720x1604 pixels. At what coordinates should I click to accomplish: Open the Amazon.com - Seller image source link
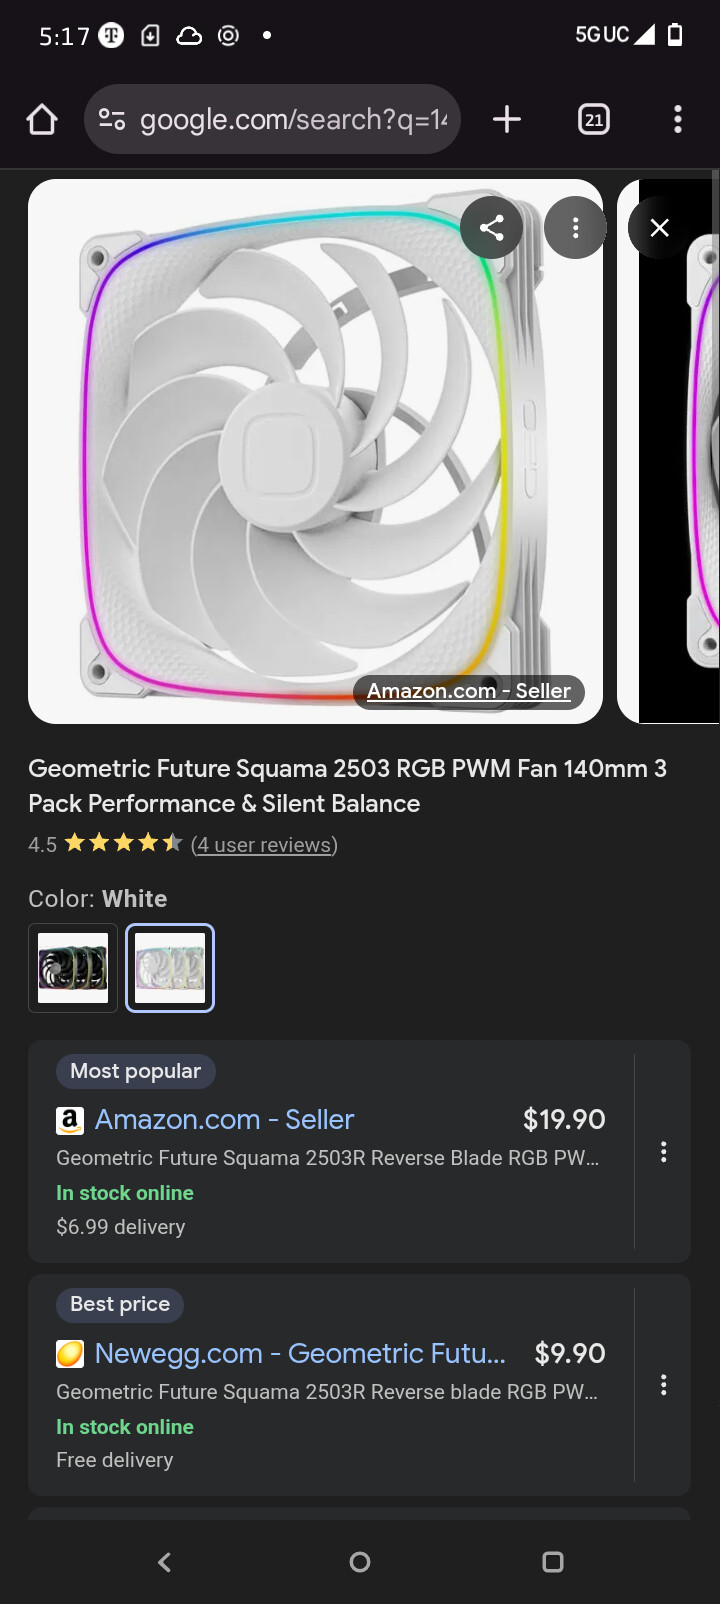pos(468,691)
